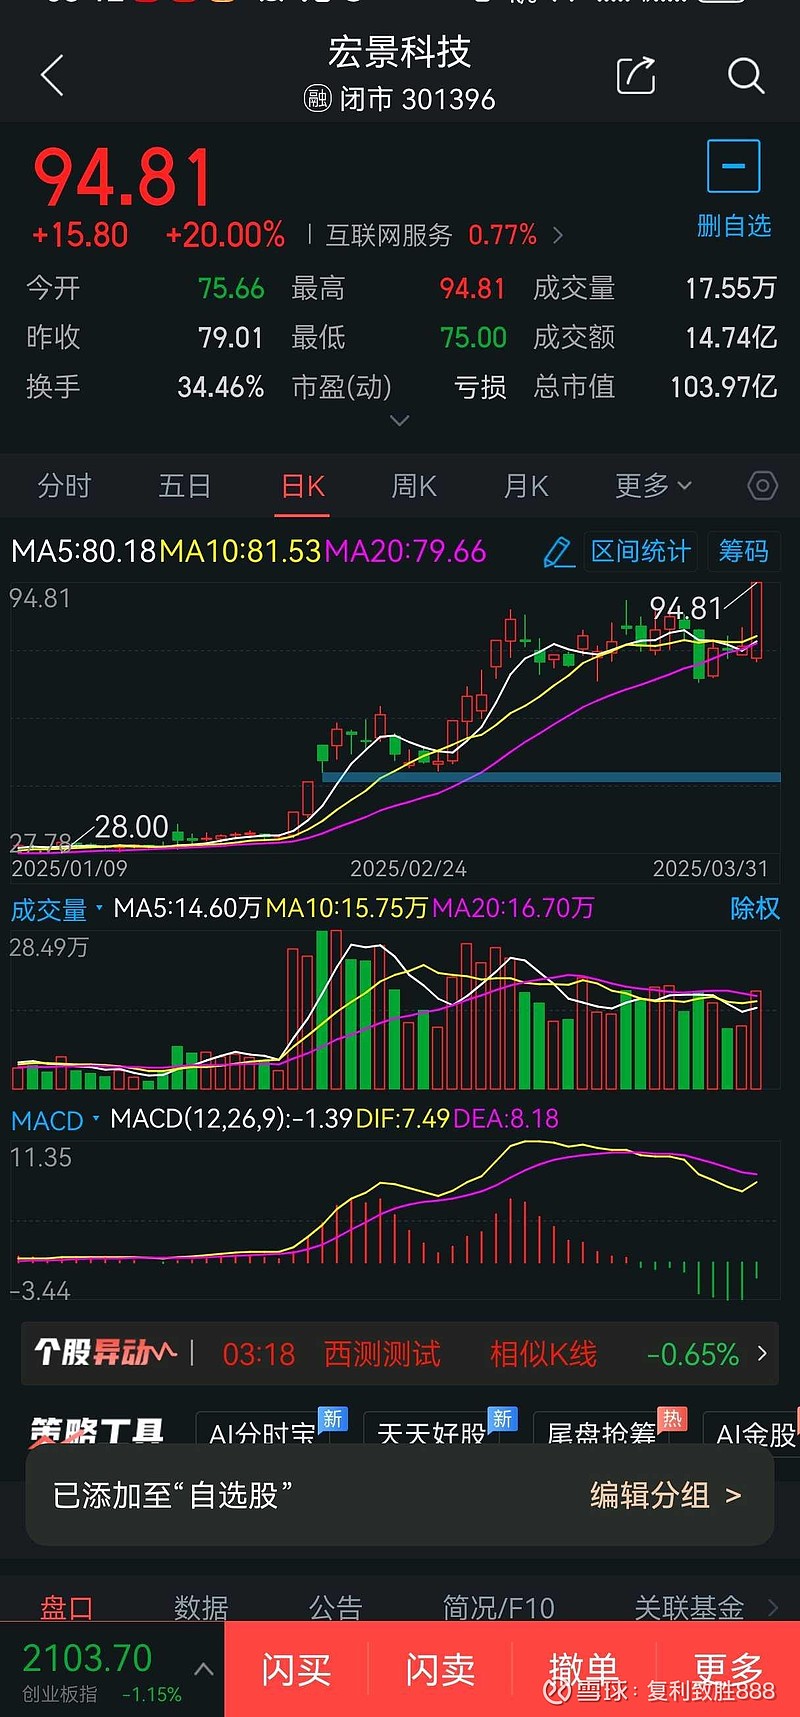Tap the 宏景科技 stock title
Screen dimensions: 800x1717
point(399,52)
